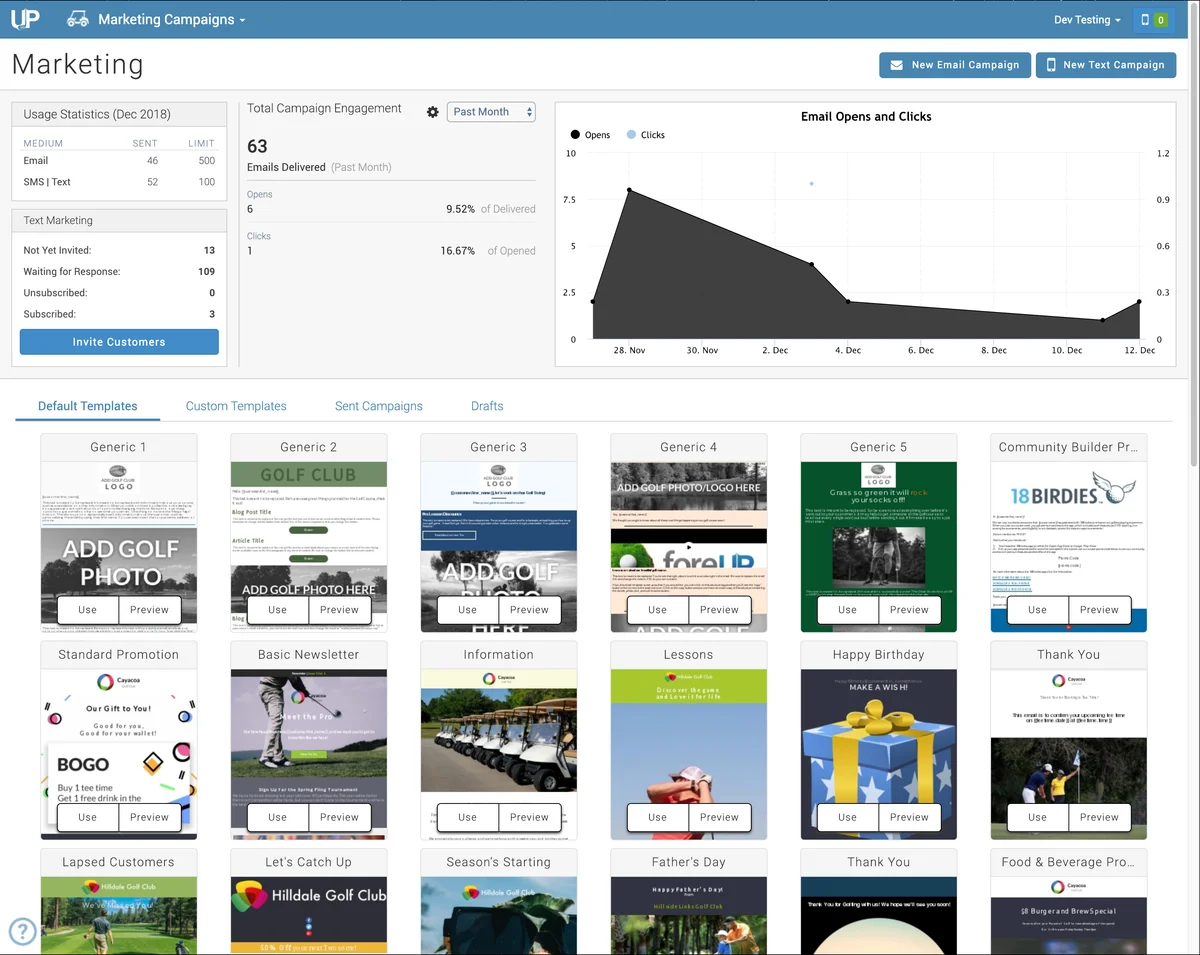Screen dimensions: 1200x955
Task: Switch to the Custom Templates tab
Action: pyautogui.click(x=236, y=406)
